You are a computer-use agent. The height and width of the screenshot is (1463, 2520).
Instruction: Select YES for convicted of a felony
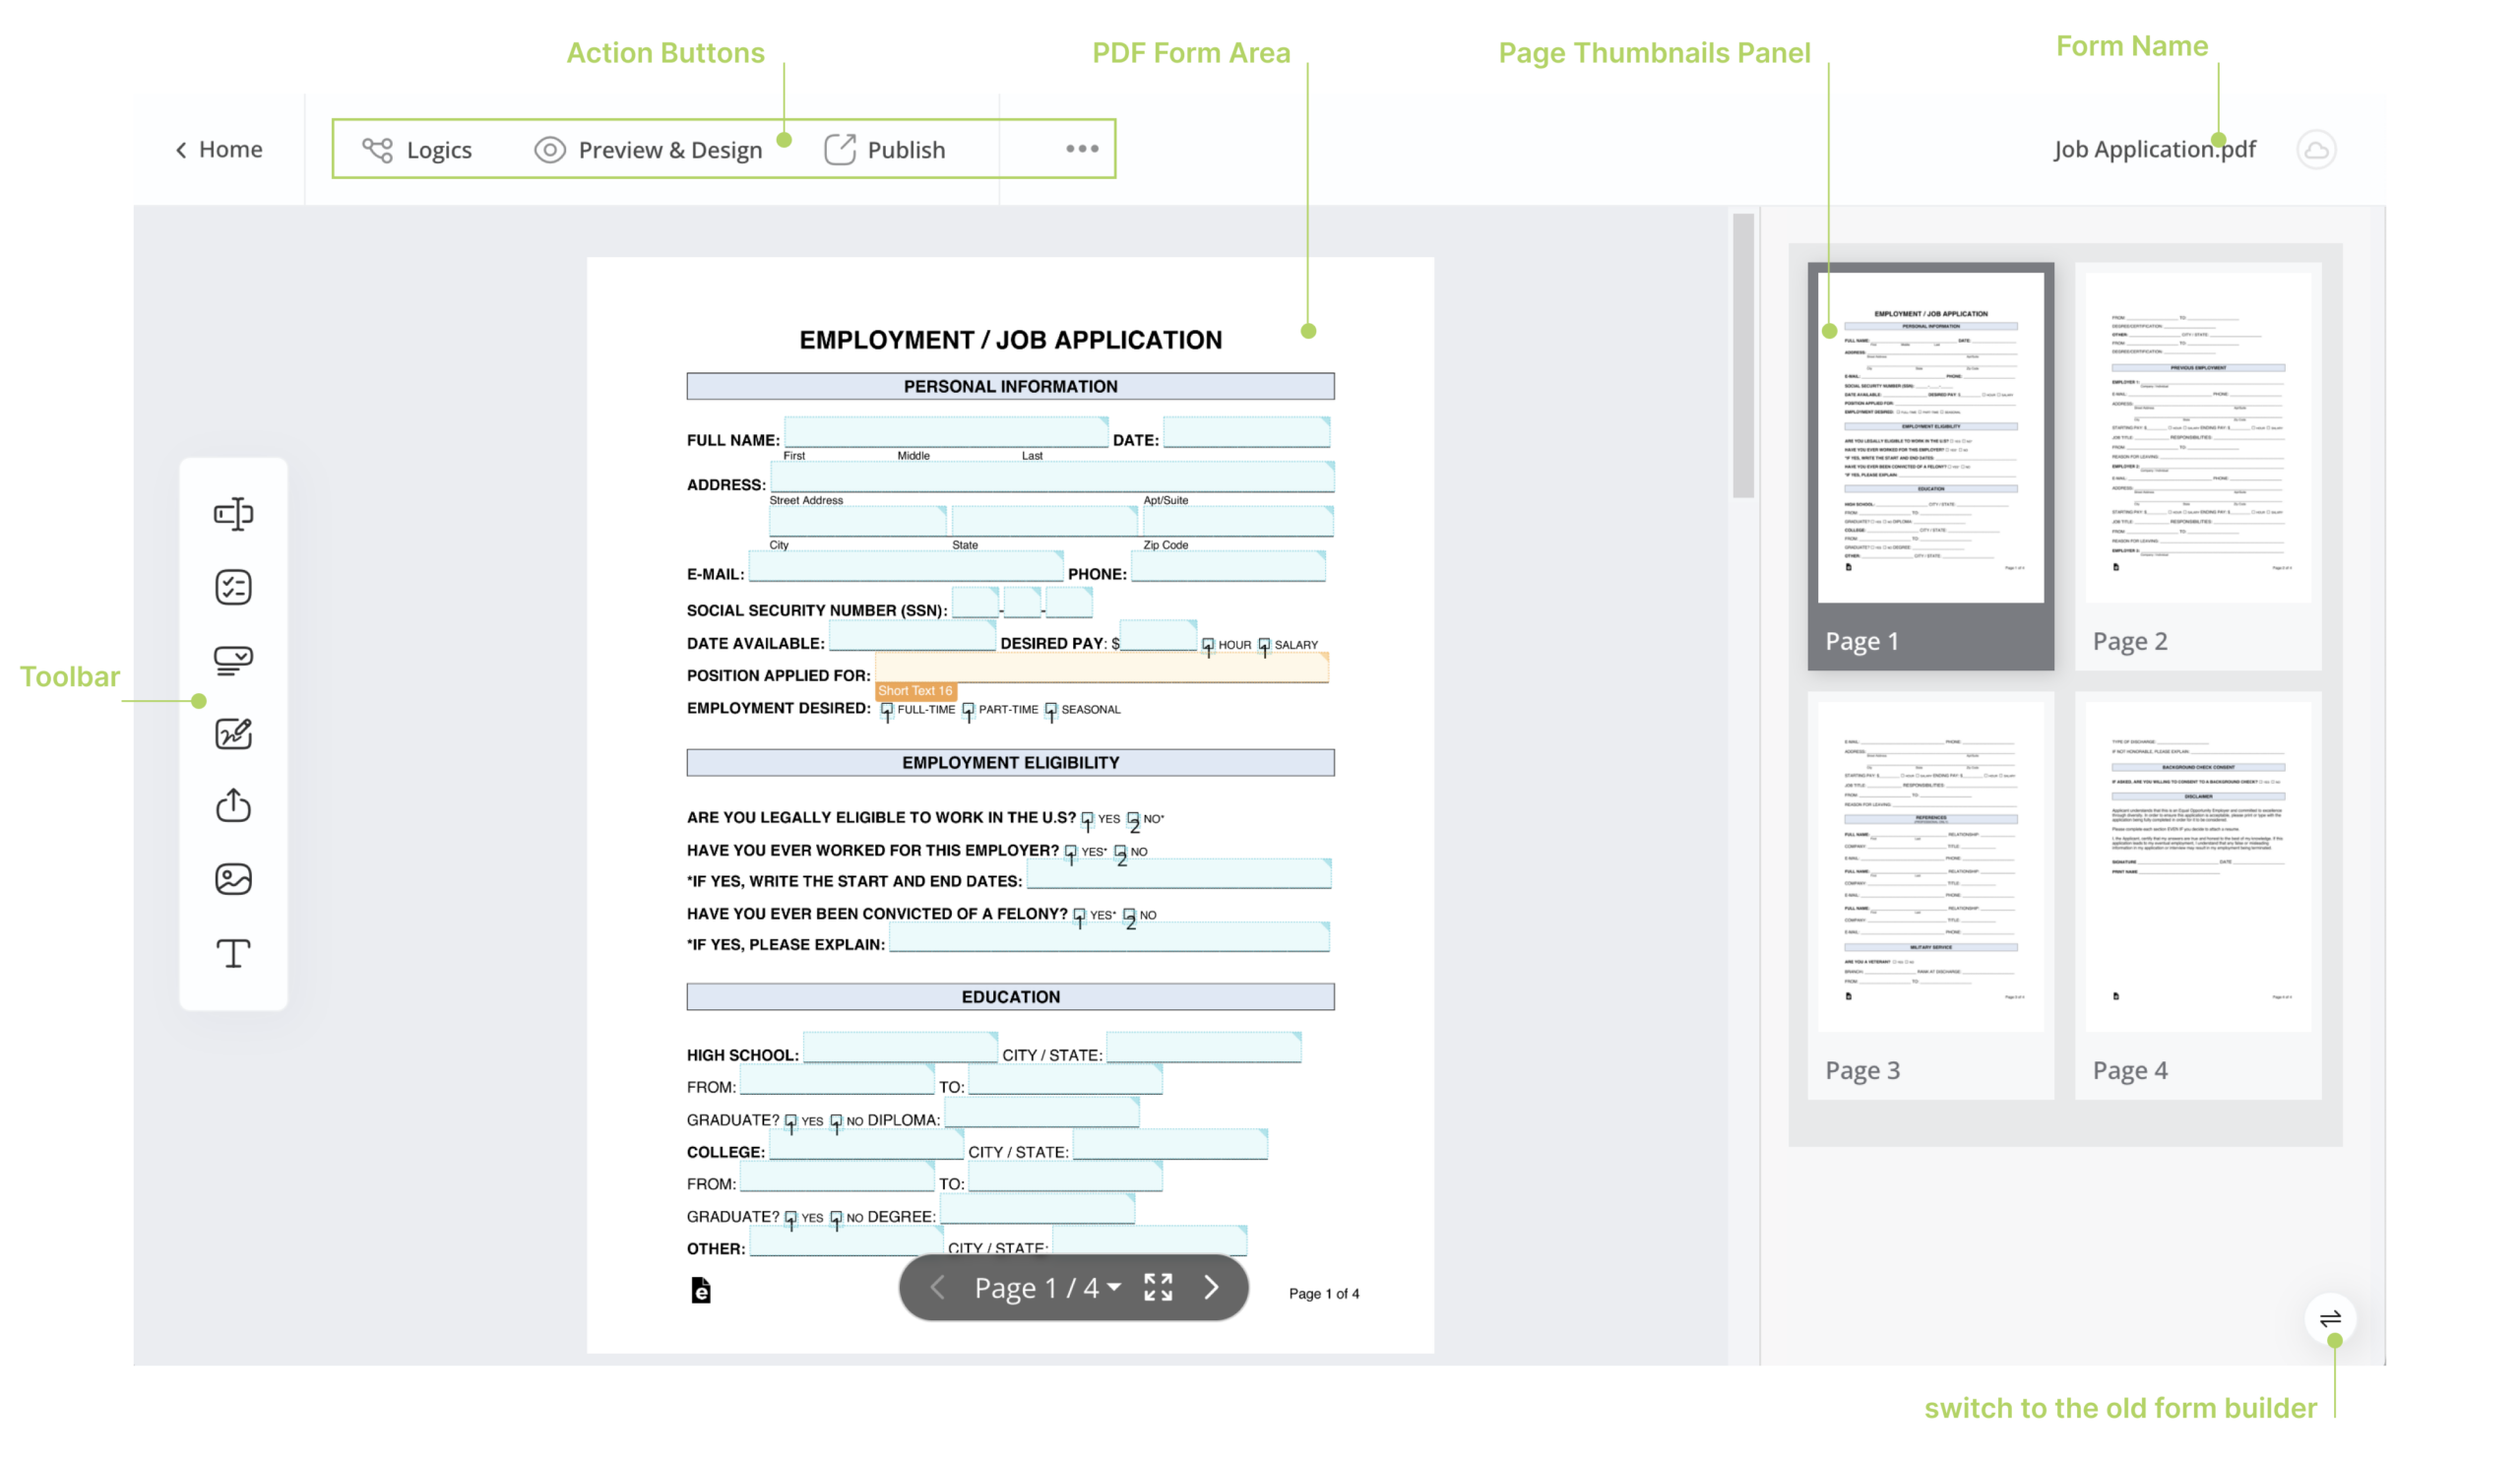pyautogui.click(x=1079, y=916)
